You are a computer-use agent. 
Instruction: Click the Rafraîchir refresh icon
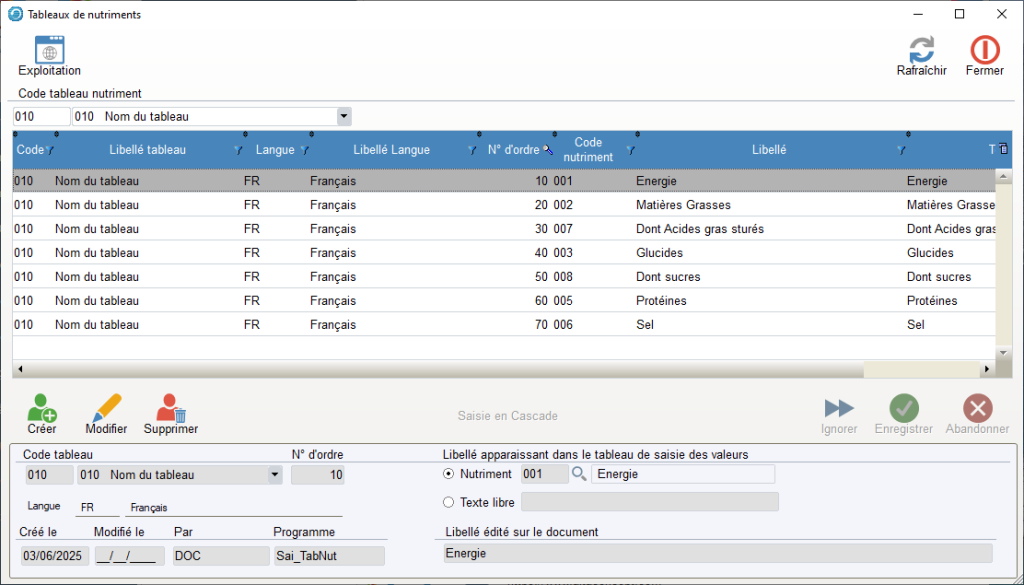click(x=921, y=50)
